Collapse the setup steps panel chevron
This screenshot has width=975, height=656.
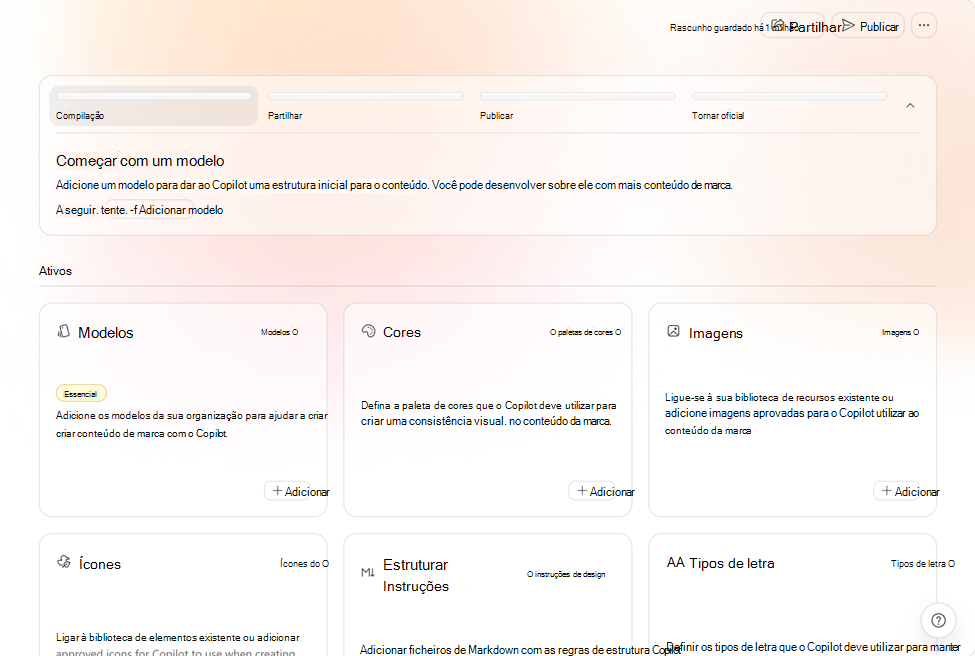coord(910,106)
